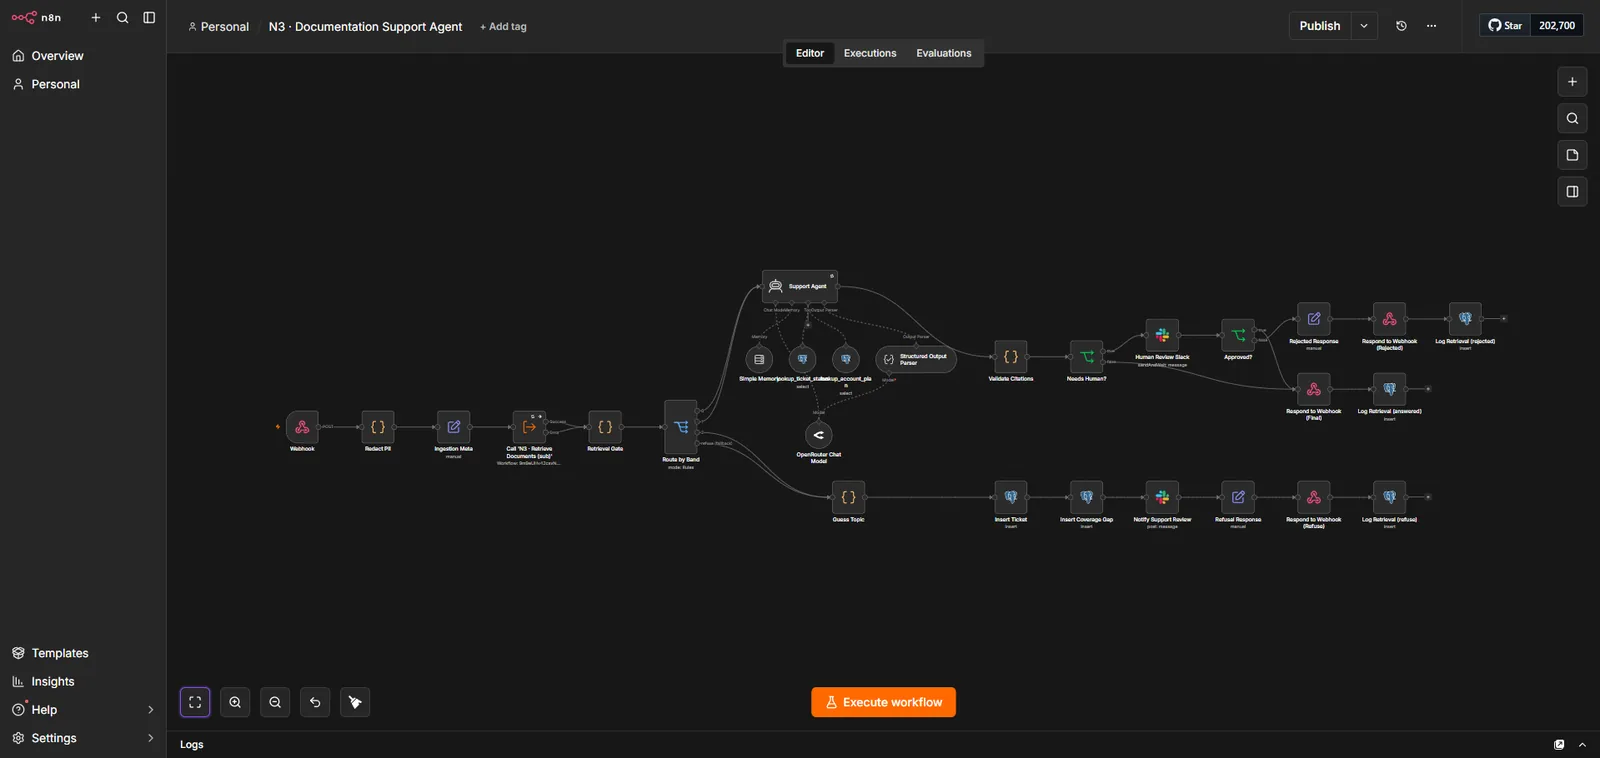This screenshot has width=1600, height=758.
Task: Select the Guess Topic code node
Action: pyautogui.click(x=848, y=497)
